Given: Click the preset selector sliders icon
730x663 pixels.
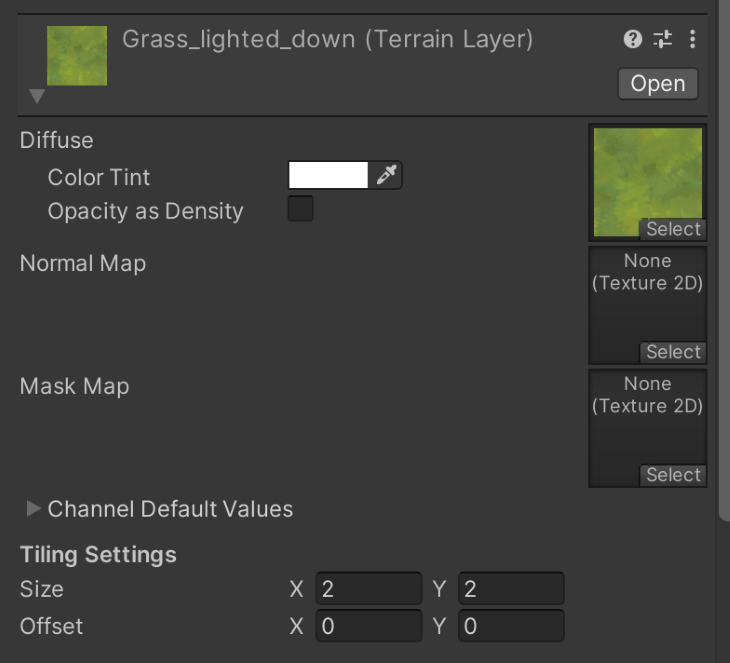Looking at the screenshot, I should (662, 40).
